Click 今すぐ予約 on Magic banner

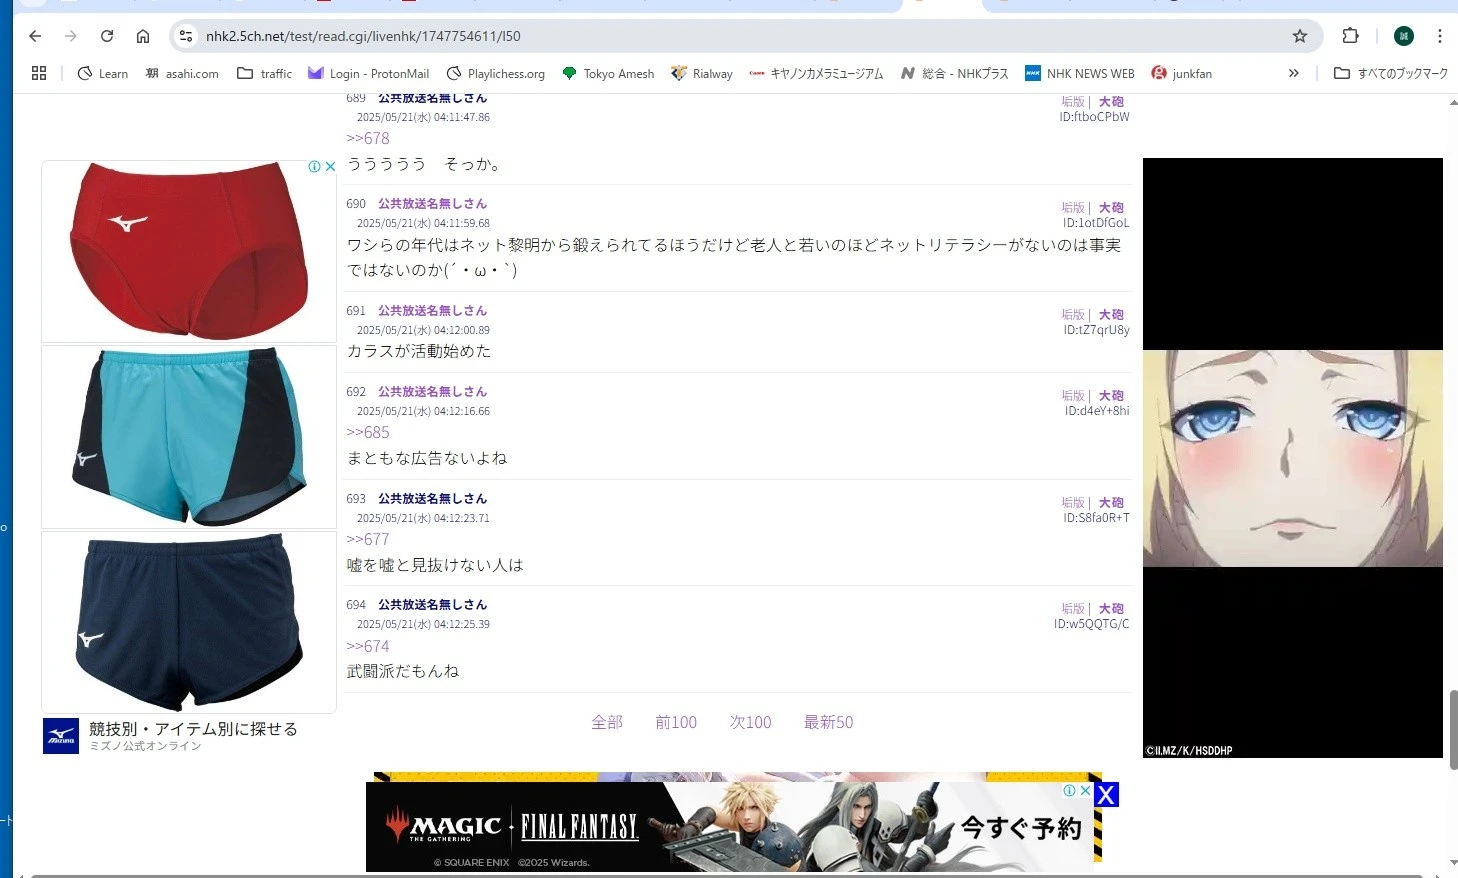coord(1021,828)
